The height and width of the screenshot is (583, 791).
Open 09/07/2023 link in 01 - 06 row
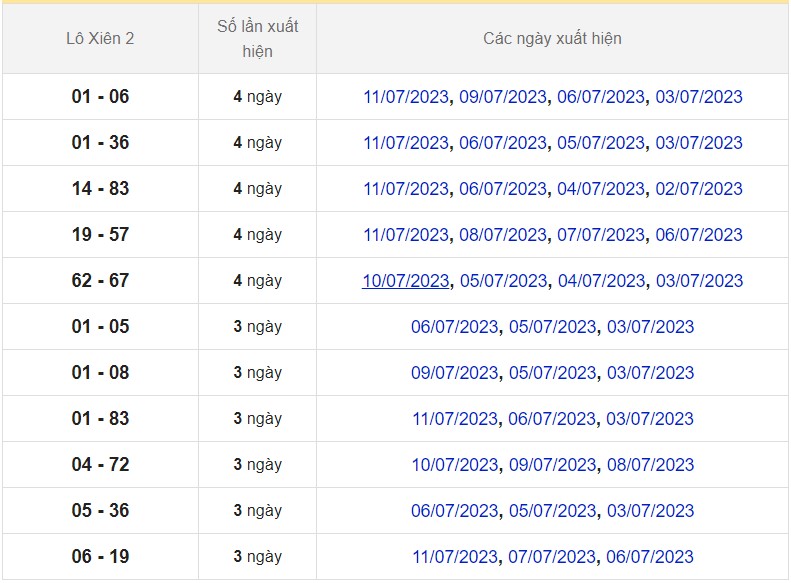point(503,97)
